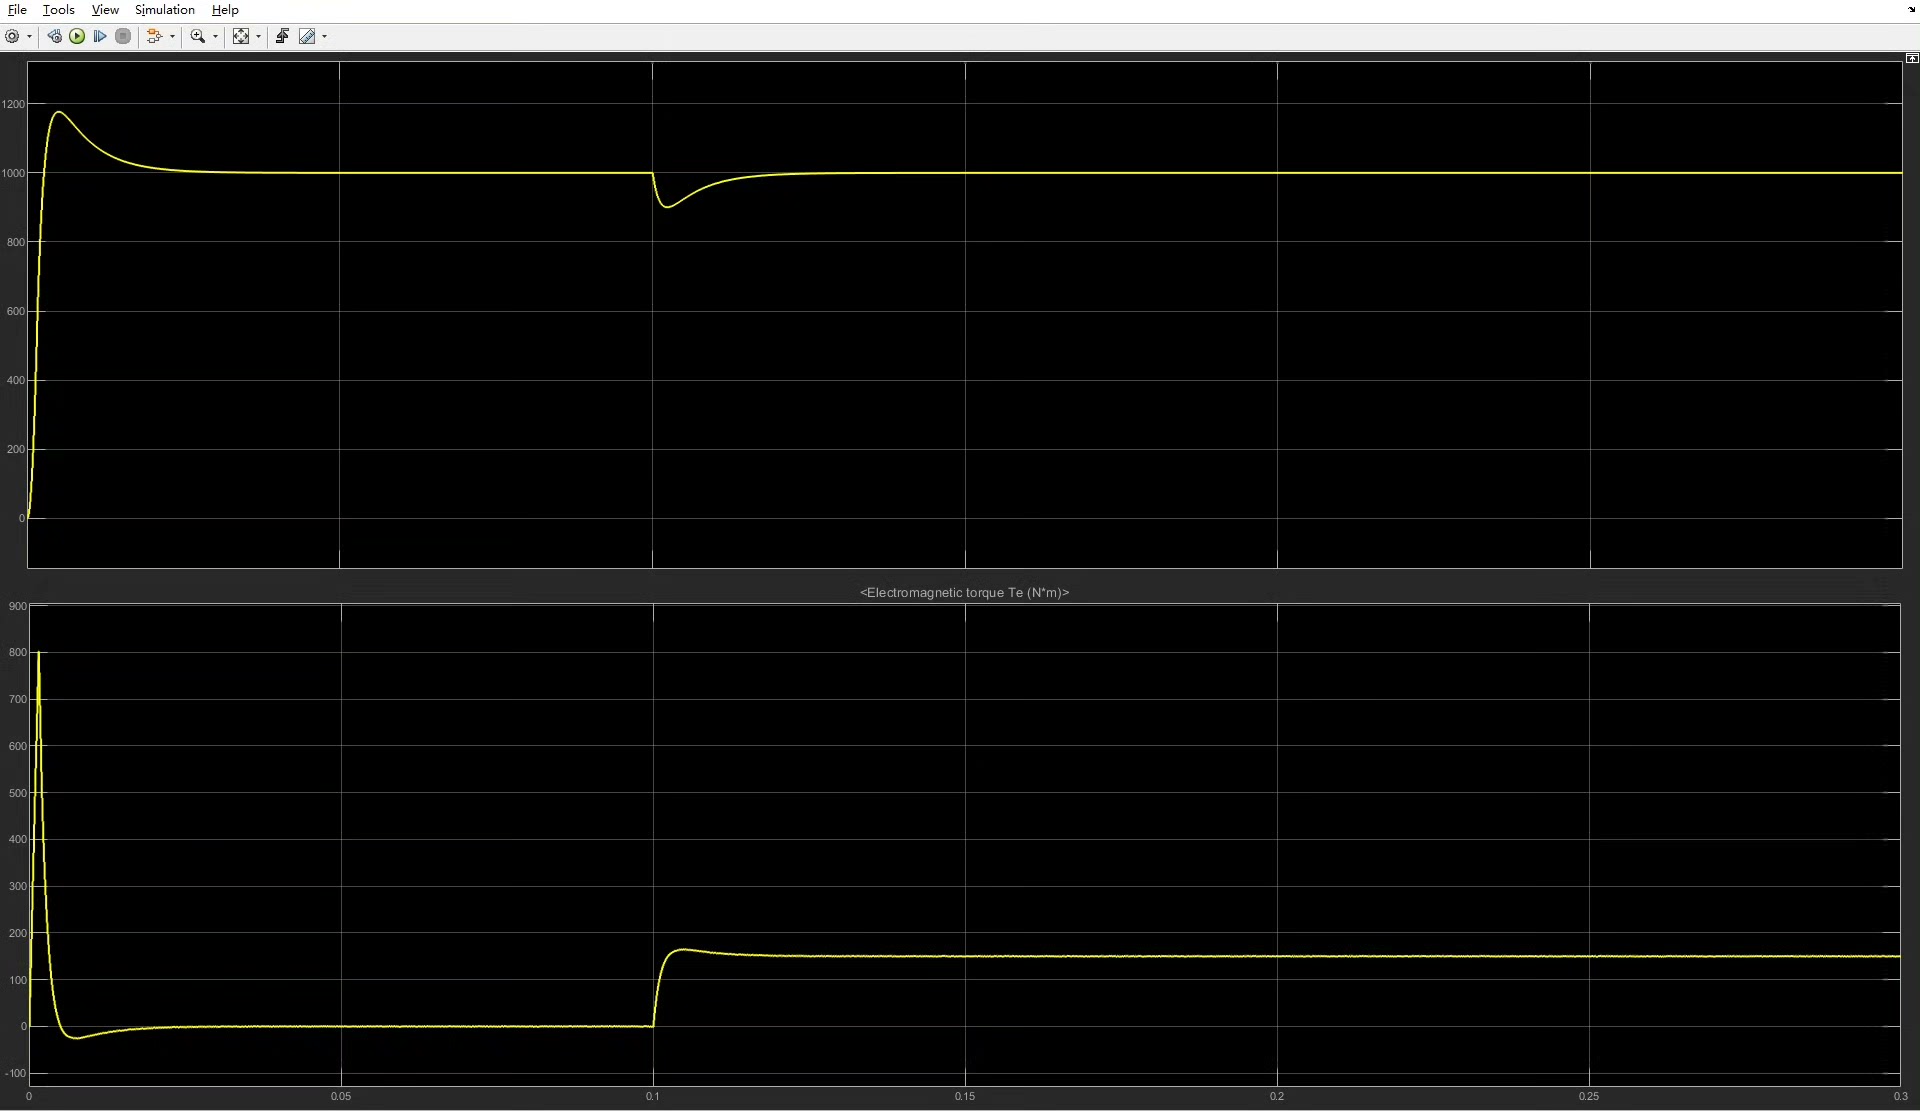
Task: Open the scope configuration properties gear
Action: click(12, 36)
